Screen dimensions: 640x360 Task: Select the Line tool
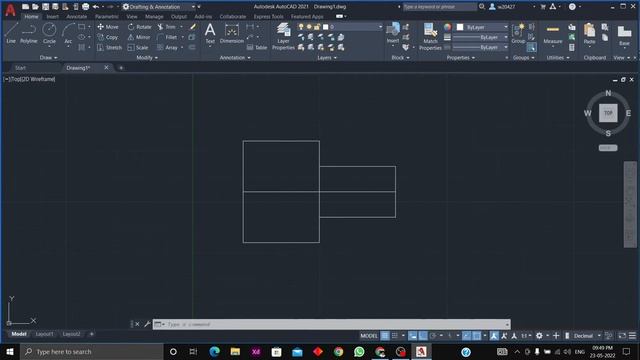[x=11, y=33]
